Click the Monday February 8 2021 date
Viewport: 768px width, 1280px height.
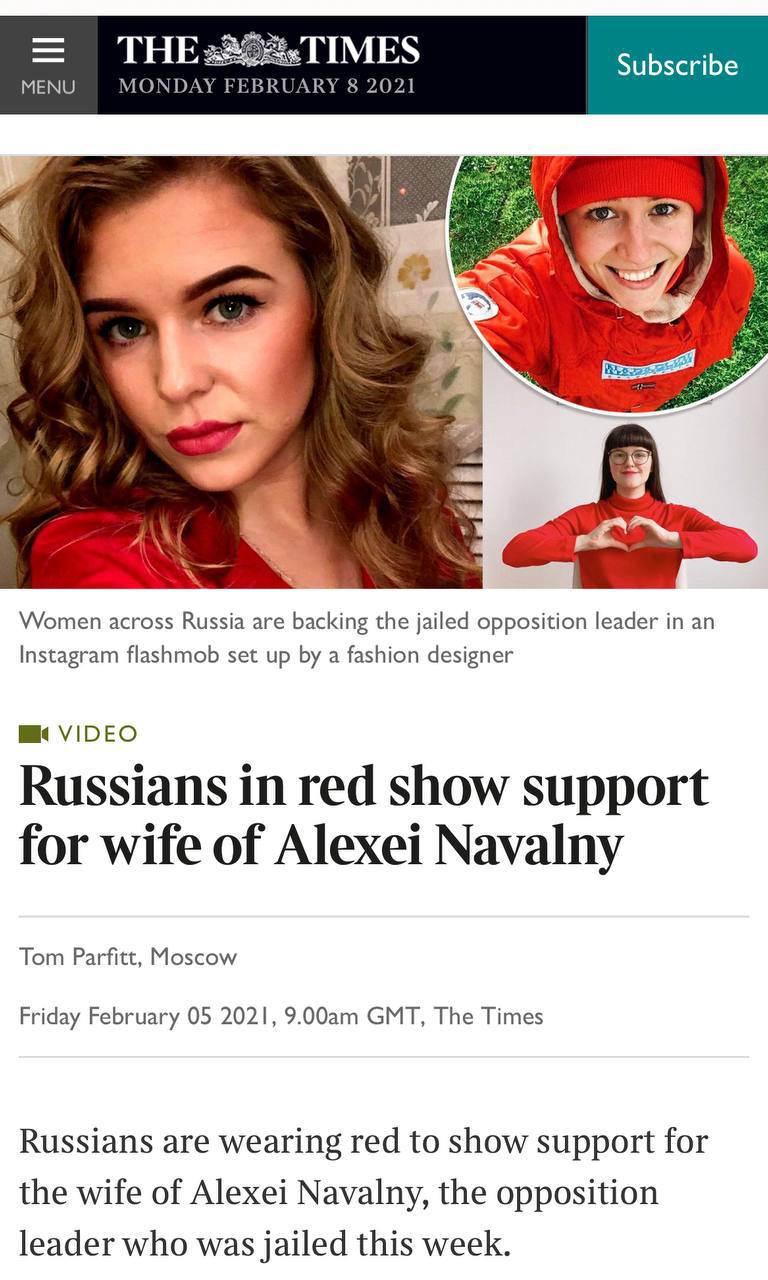coord(267,86)
